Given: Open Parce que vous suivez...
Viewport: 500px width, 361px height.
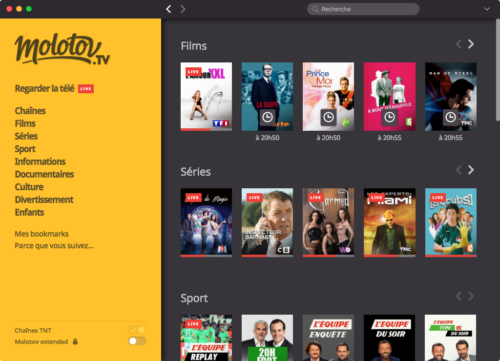Looking at the screenshot, I should click(x=54, y=246).
